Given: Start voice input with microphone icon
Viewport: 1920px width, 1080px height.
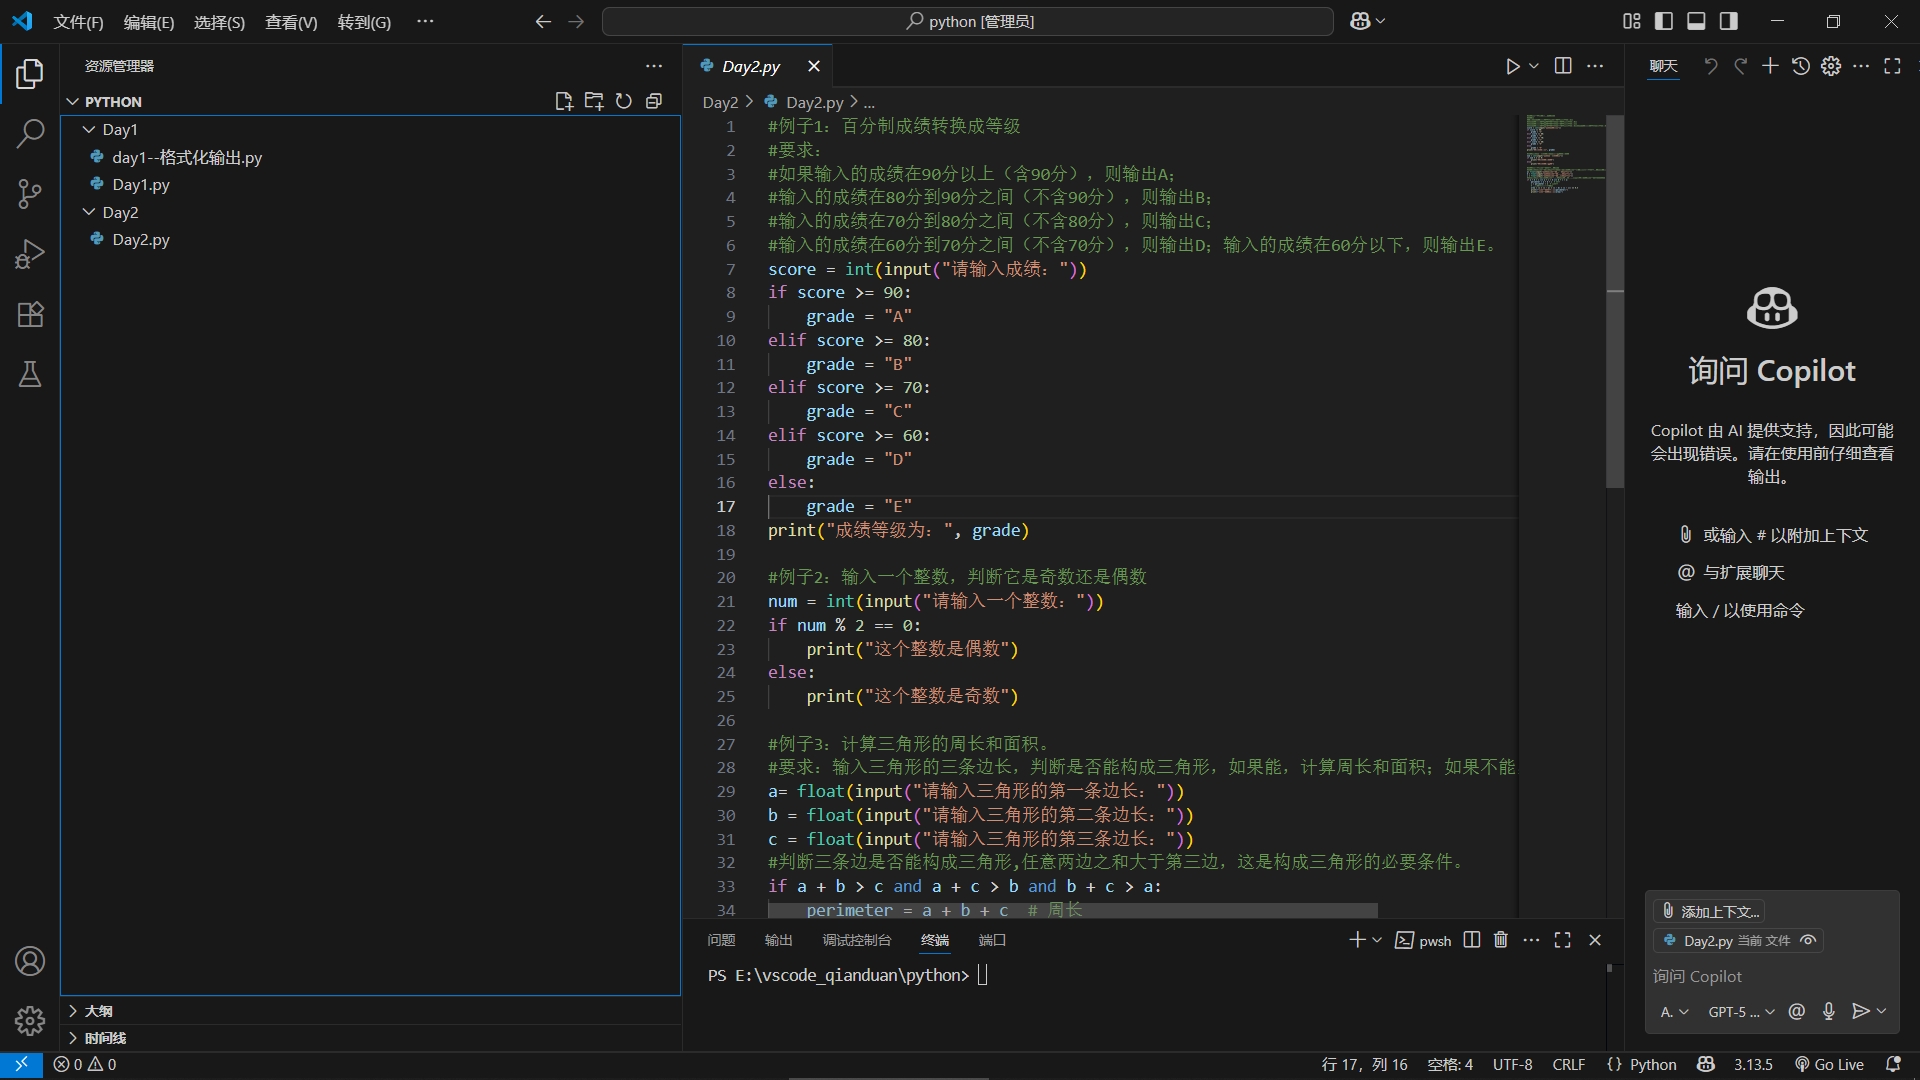Looking at the screenshot, I should pos(1829,1012).
